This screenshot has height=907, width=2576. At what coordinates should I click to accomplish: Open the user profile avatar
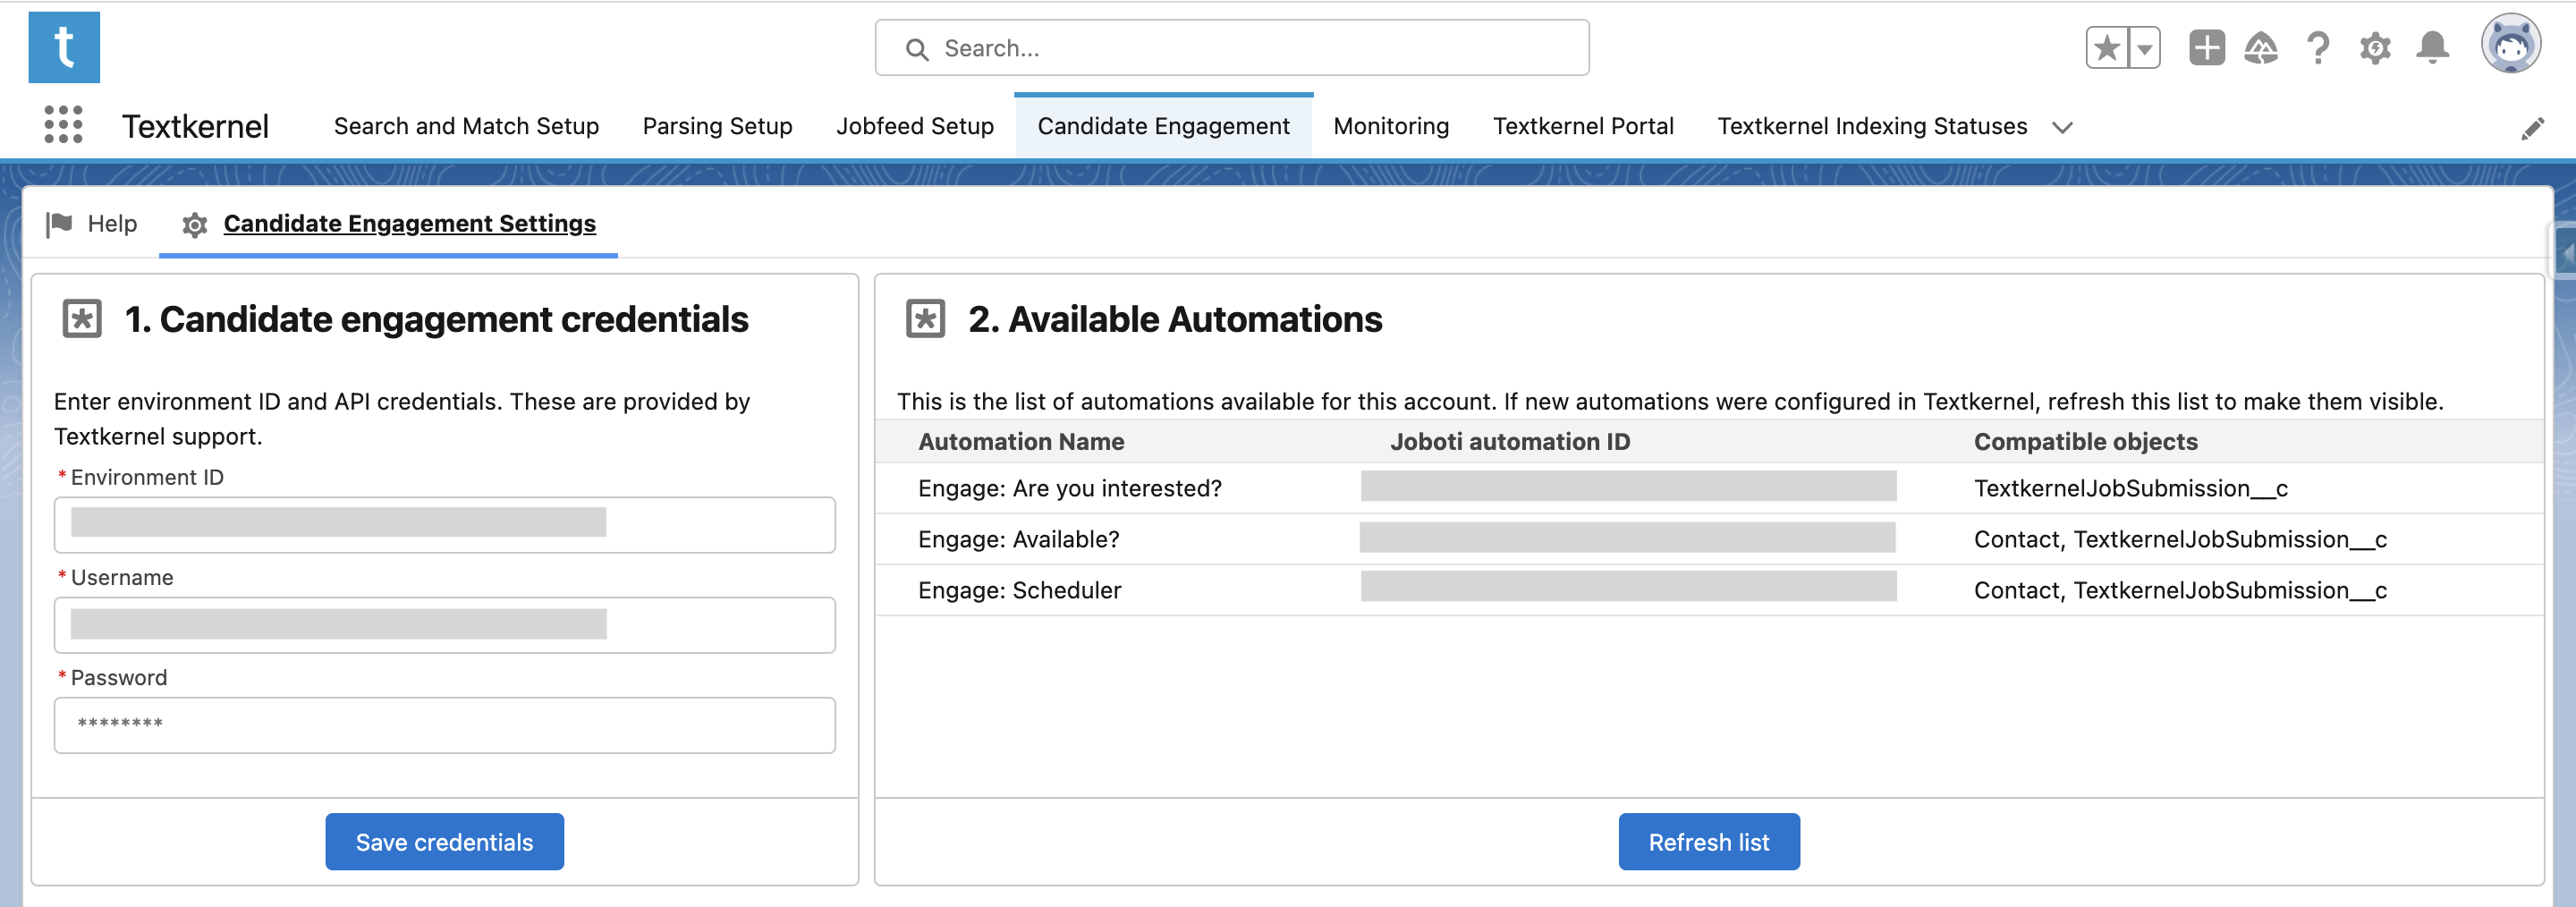(x=2510, y=44)
